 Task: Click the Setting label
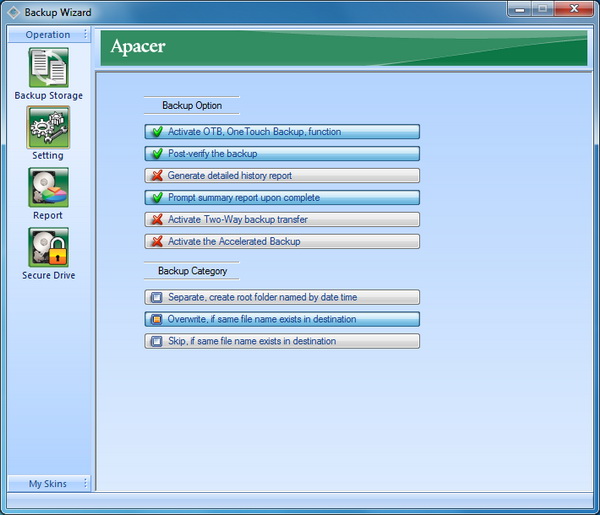pyautogui.click(x=48, y=155)
